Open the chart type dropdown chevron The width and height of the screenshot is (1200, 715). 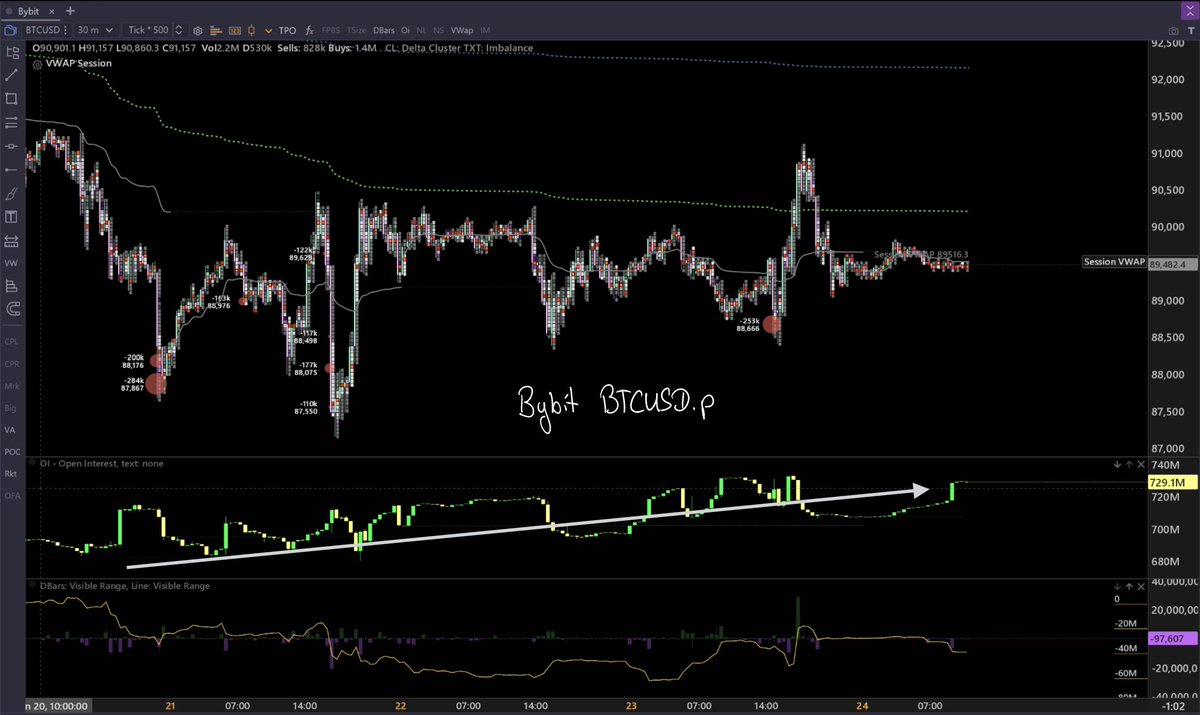click(268, 30)
